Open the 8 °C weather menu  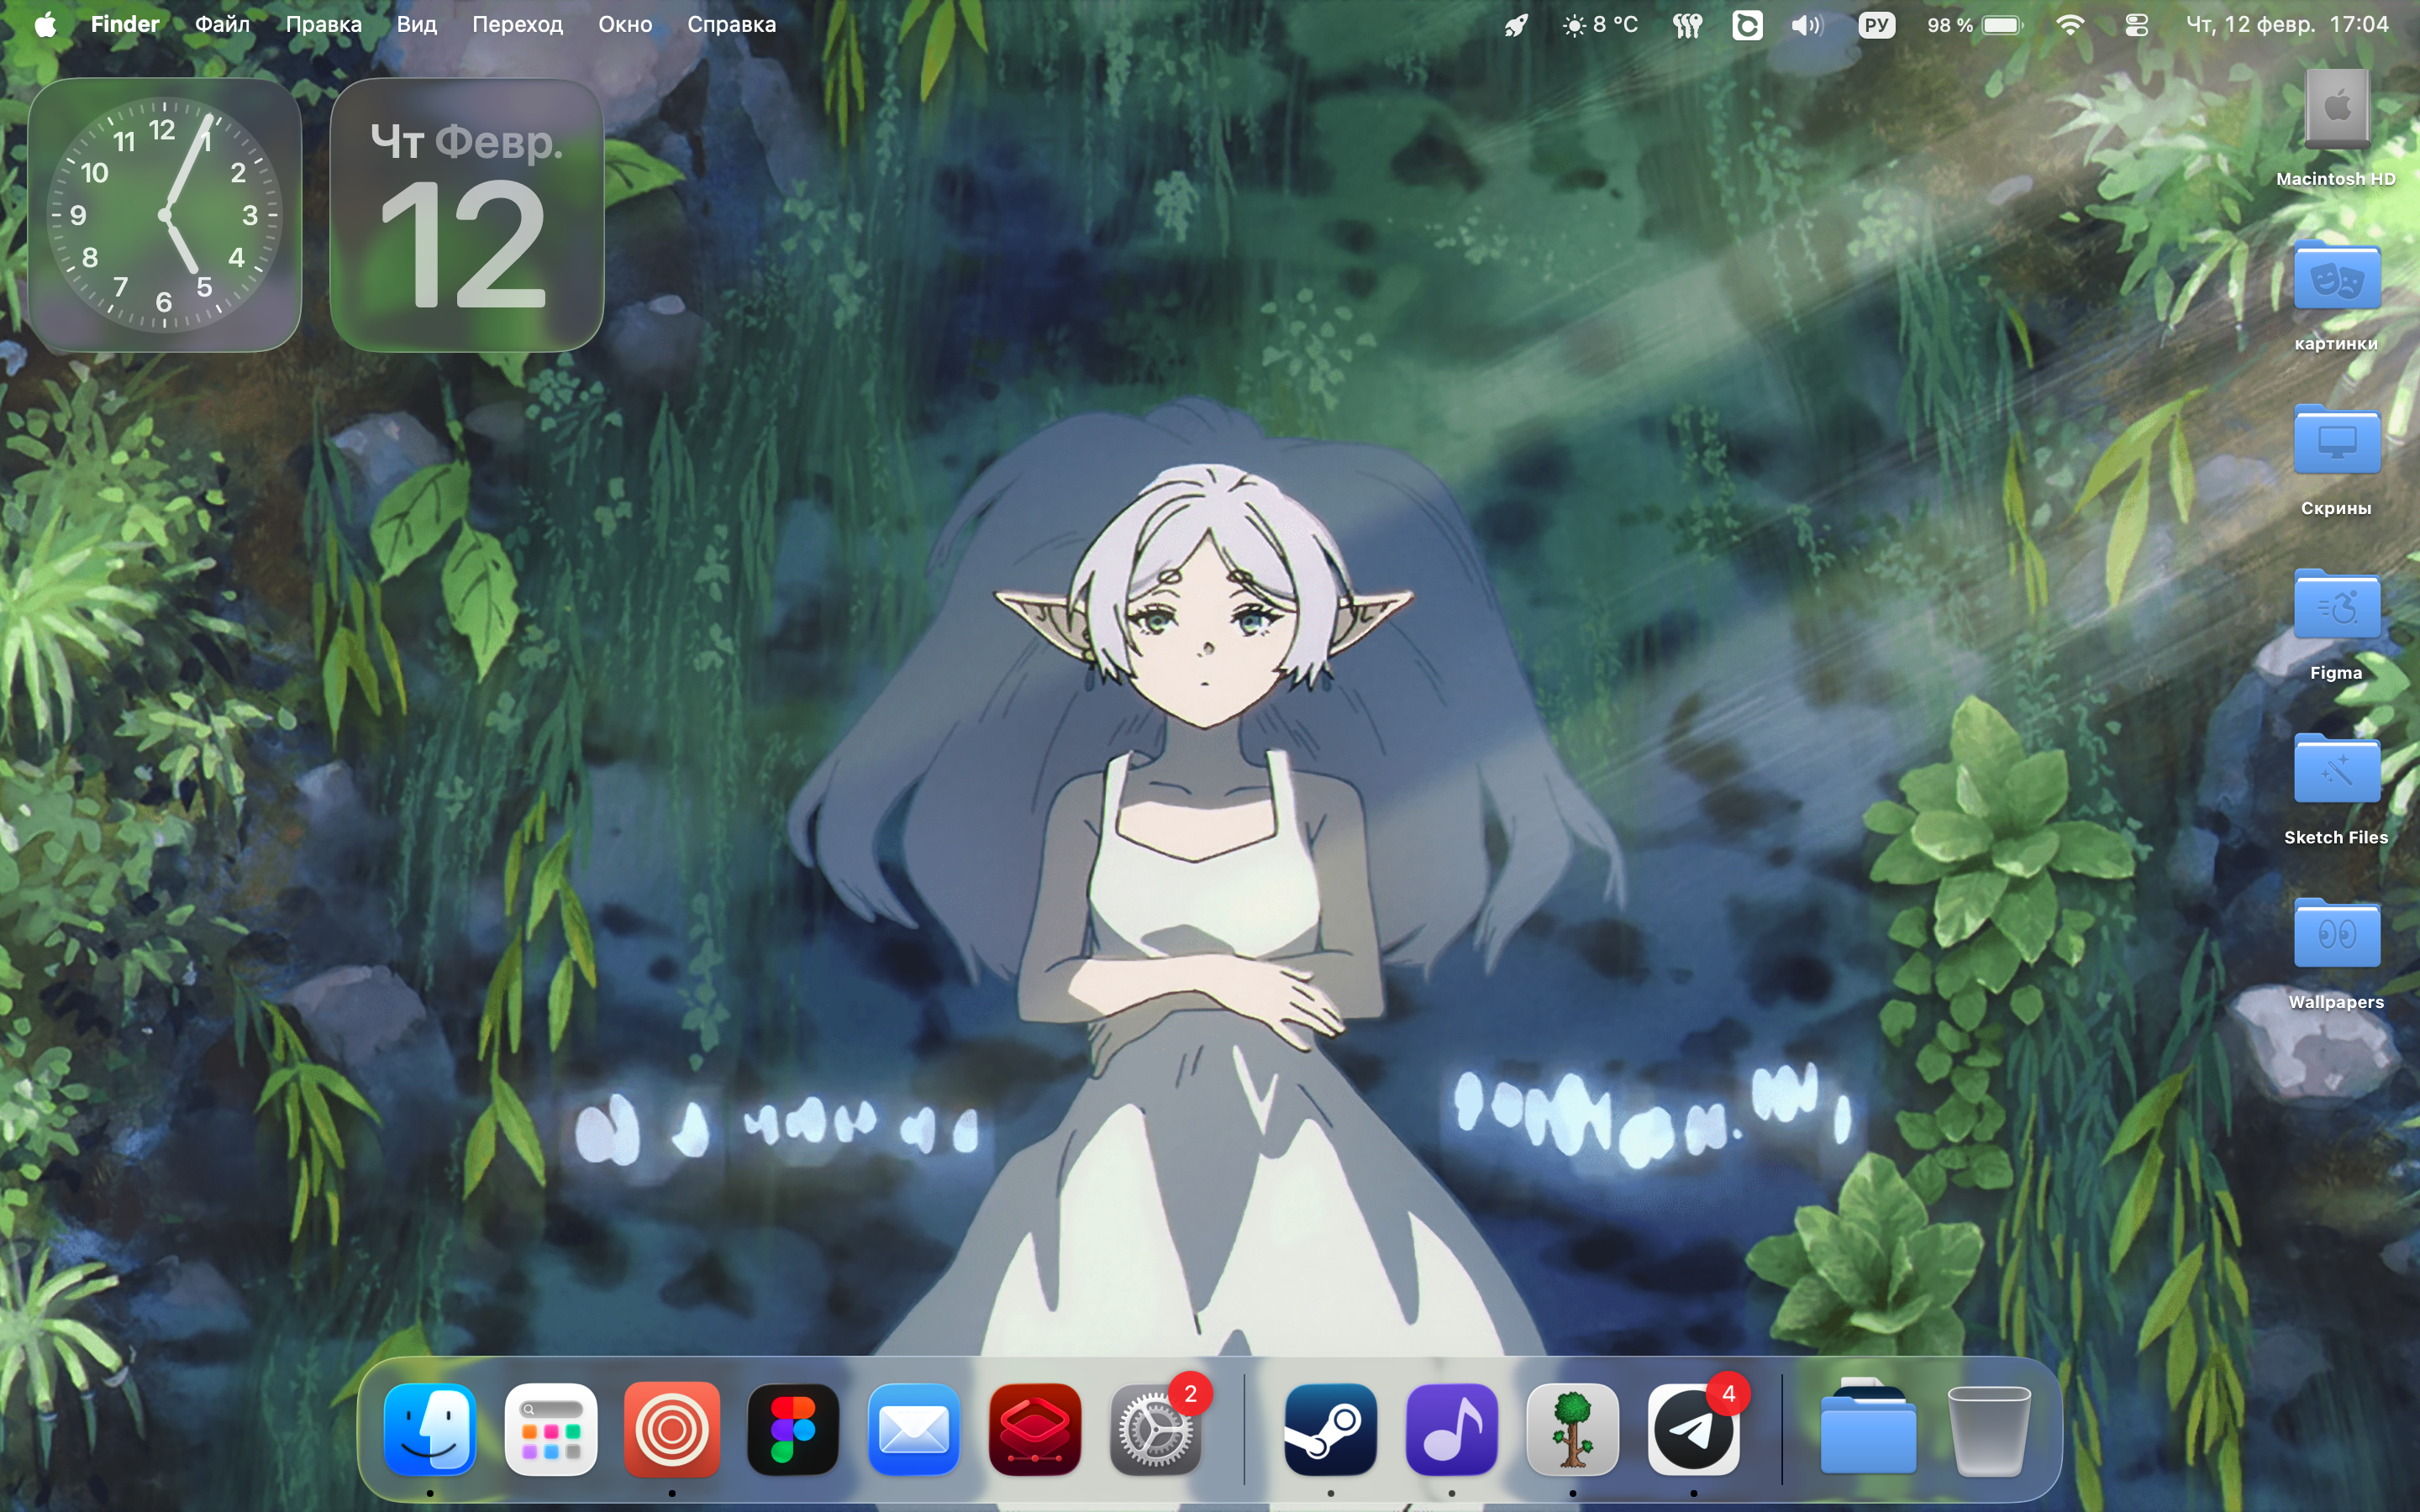(x=1600, y=25)
